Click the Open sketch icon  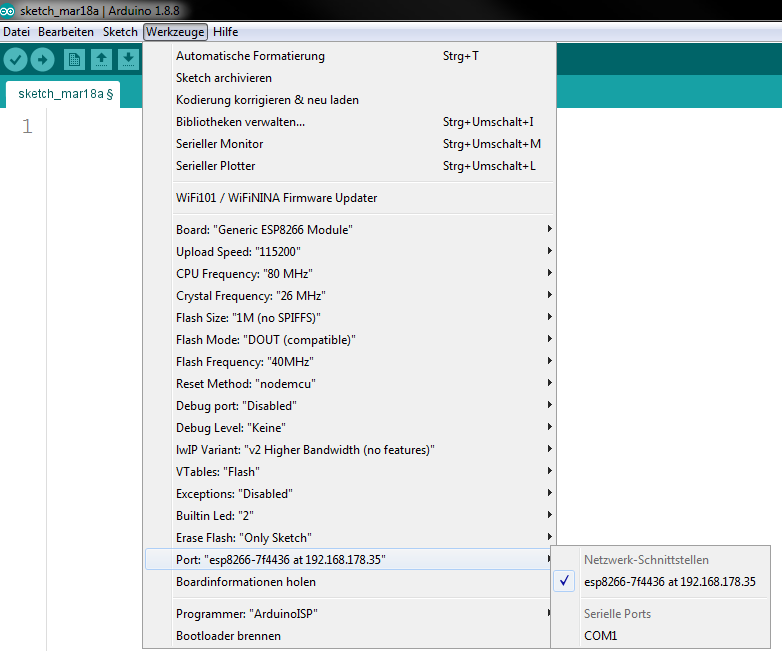tap(101, 60)
